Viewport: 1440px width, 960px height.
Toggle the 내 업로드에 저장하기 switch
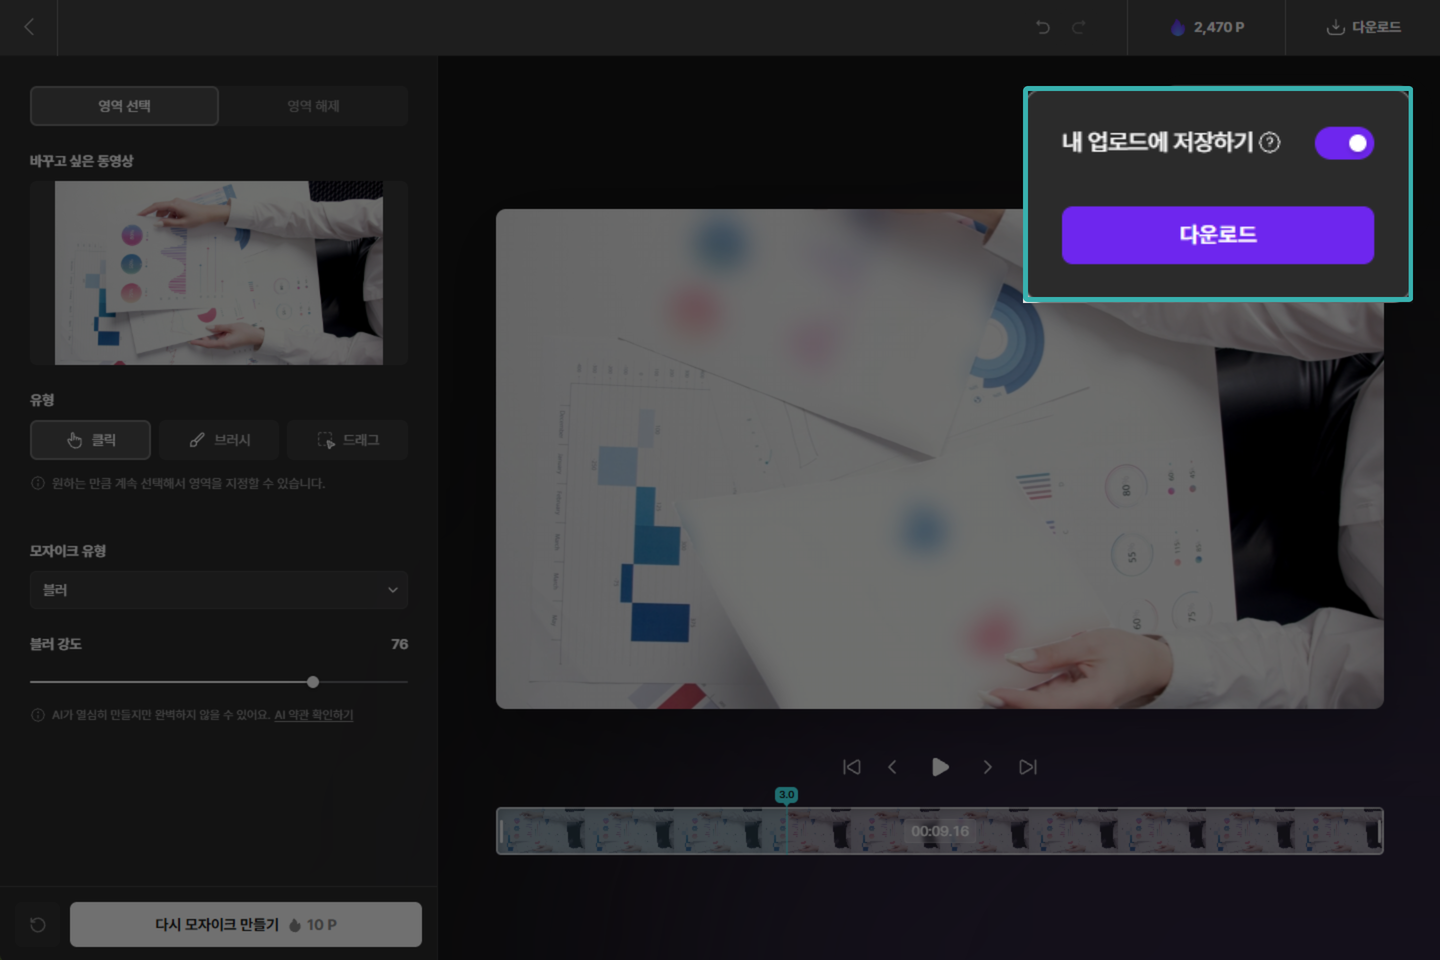coord(1344,143)
